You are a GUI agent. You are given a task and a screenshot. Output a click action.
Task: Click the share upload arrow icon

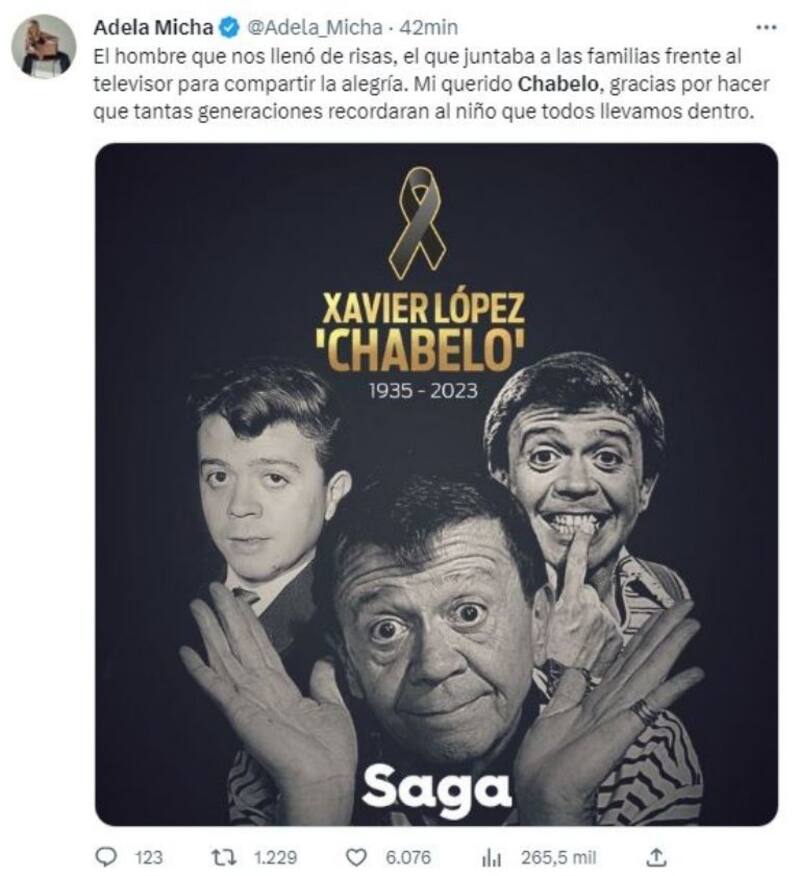tap(658, 856)
